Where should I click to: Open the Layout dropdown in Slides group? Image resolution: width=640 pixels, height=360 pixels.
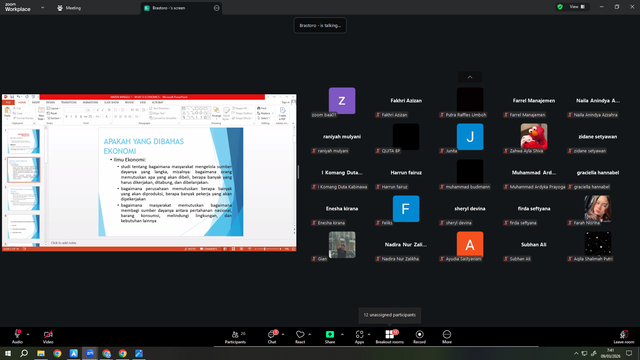point(53,108)
